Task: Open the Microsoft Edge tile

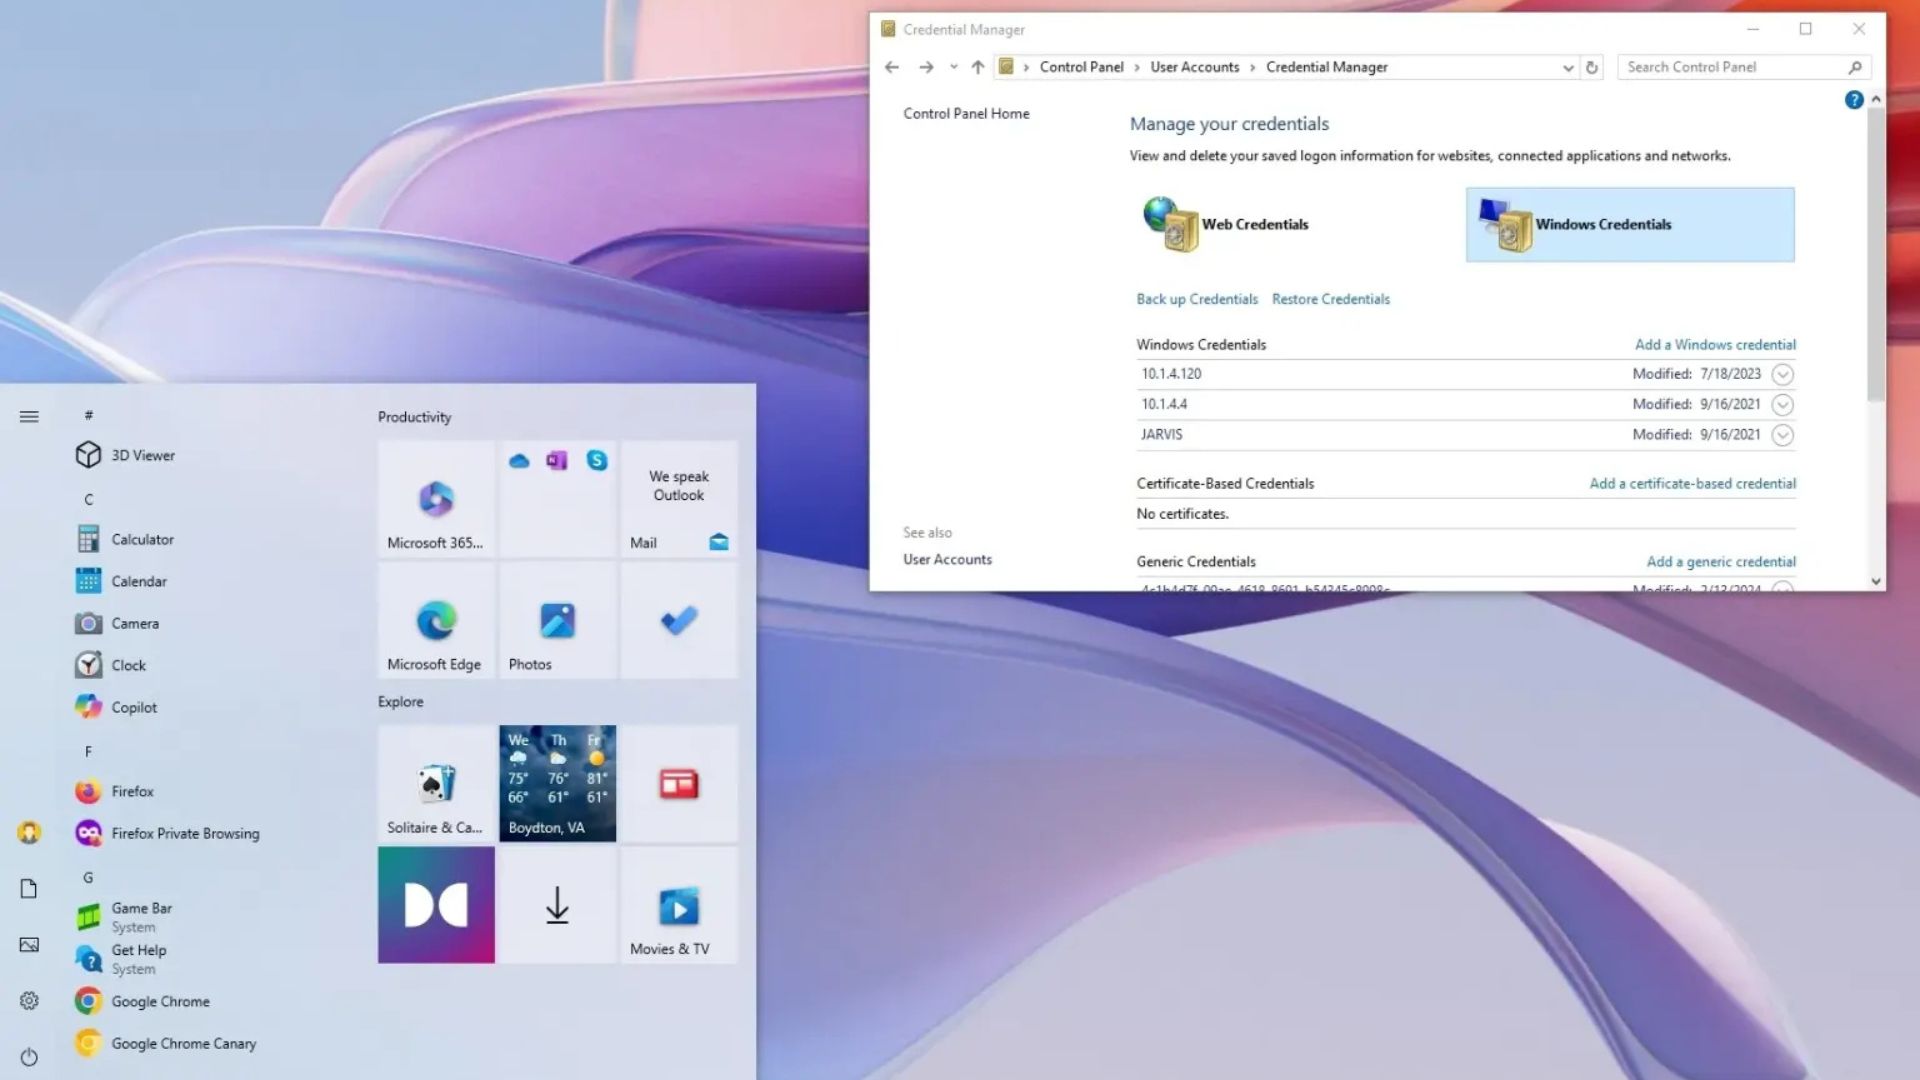Action: [435, 620]
